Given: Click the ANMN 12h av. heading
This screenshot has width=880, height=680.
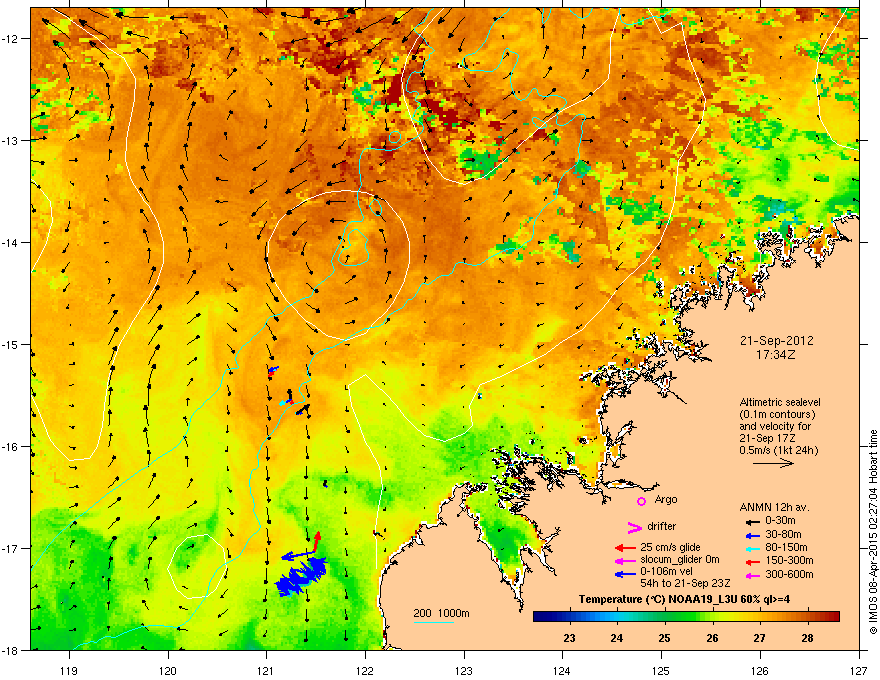Looking at the screenshot, I should tap(774, 507).
